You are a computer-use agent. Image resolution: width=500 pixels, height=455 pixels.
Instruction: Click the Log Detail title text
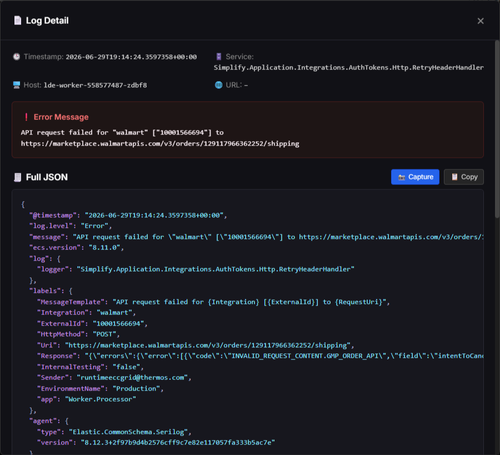point(47,21)
